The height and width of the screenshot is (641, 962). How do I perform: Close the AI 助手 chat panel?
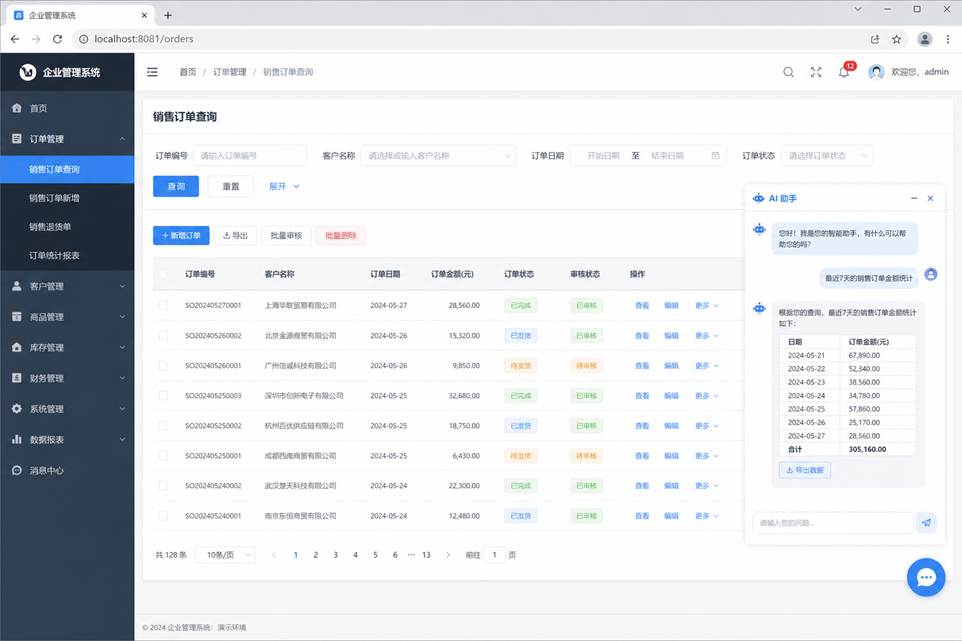[931, 198]
